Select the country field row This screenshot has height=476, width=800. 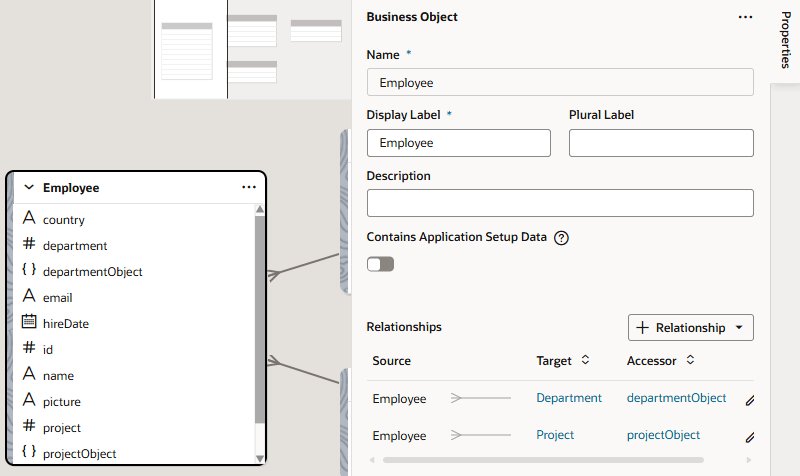[134, 219]
